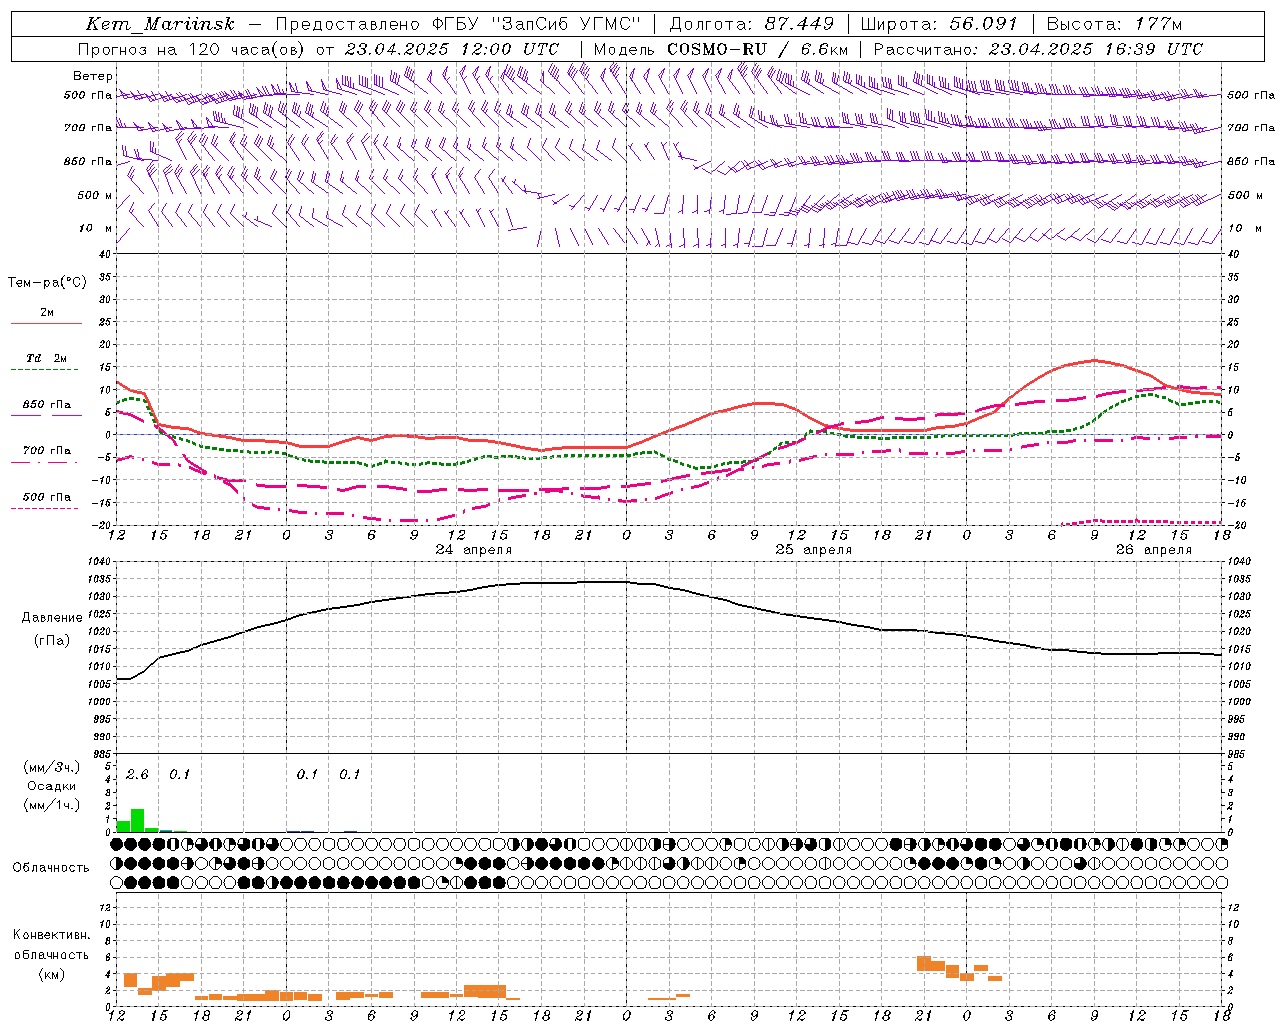Click the 10 м wind level label on the left
Screen dimensions: 1280x1024
click(95, 228)
